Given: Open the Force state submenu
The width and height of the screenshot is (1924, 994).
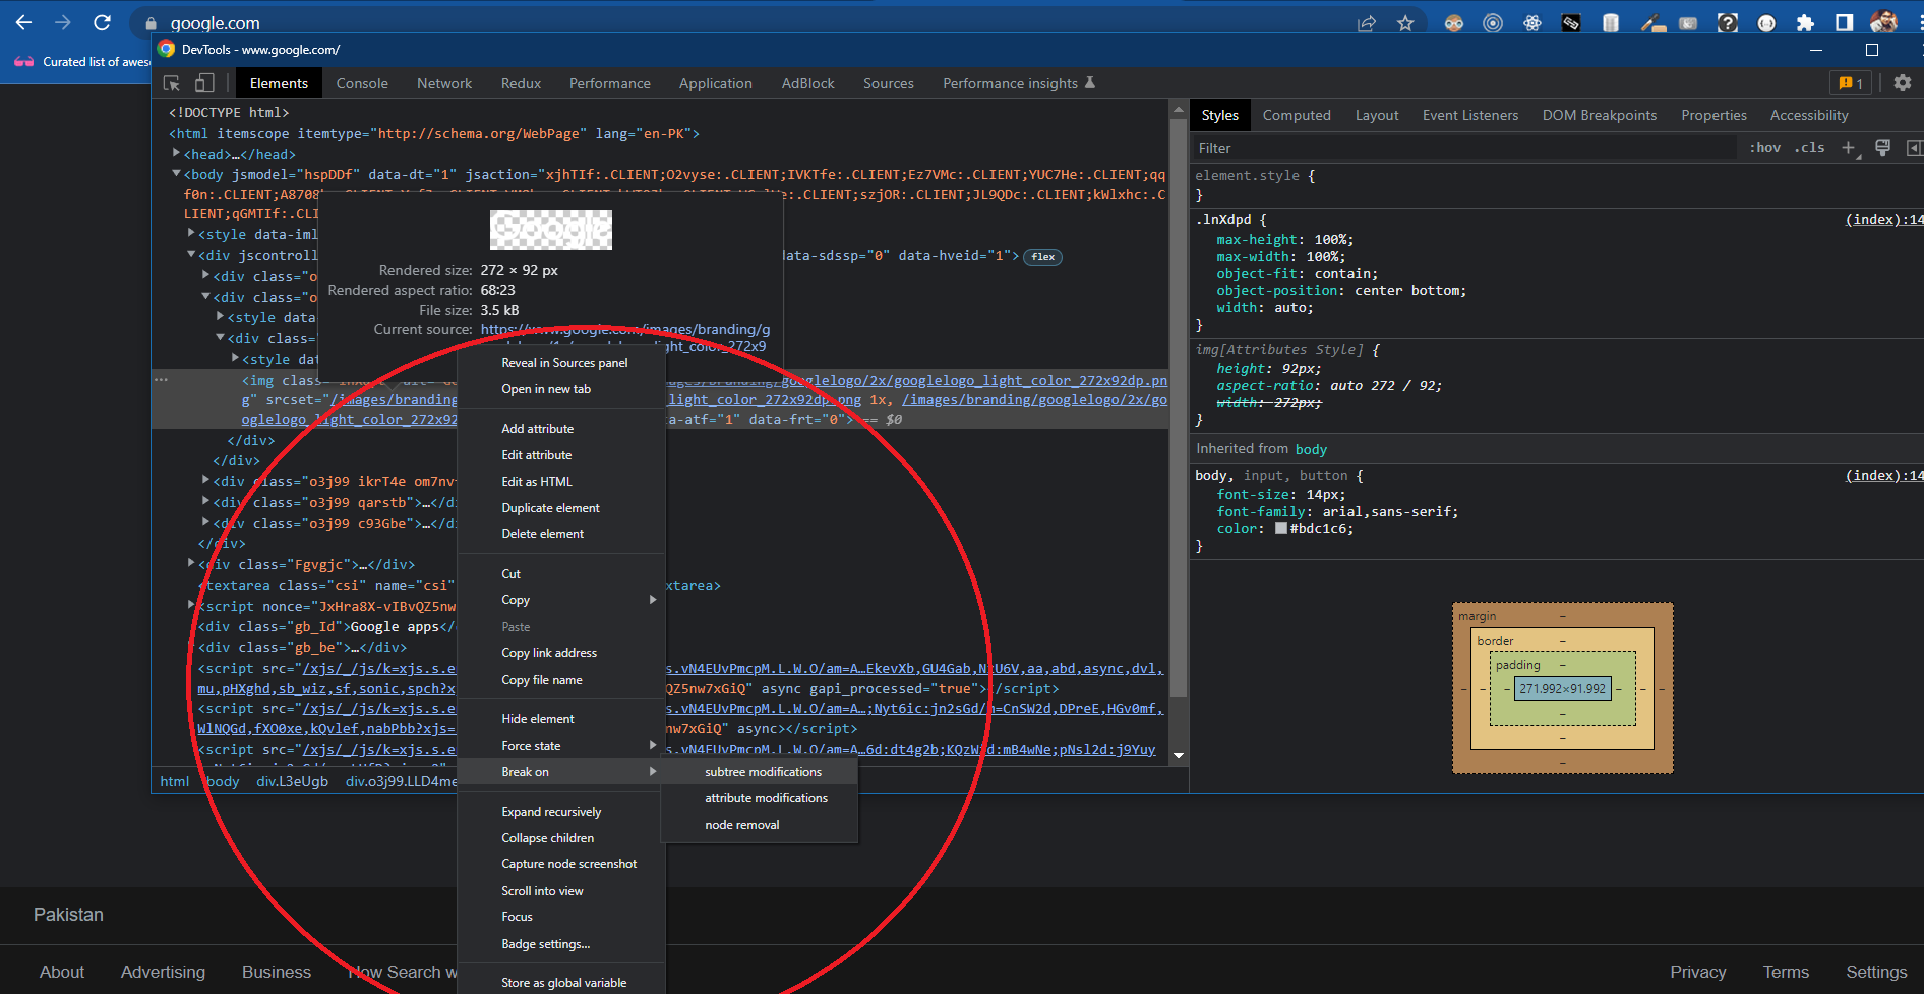Looking at the screenshot, I should point(561,746).
